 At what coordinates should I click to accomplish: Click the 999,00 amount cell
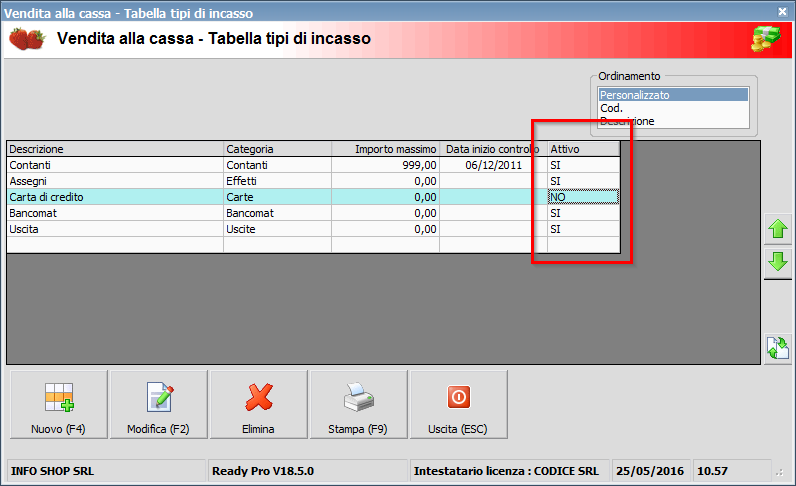coord(386,165)
